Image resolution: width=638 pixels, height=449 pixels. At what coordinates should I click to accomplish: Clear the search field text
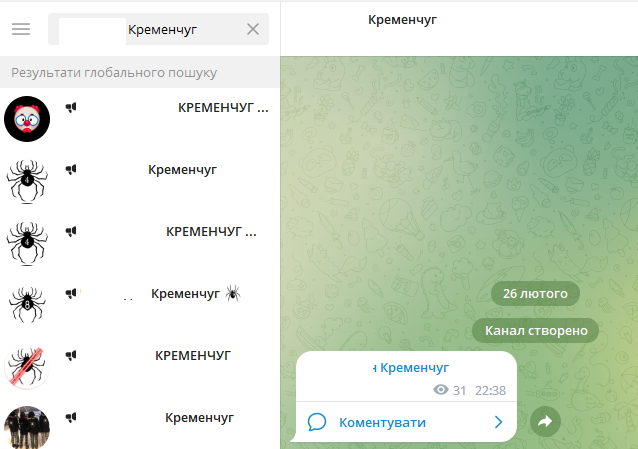coord(253,29)
